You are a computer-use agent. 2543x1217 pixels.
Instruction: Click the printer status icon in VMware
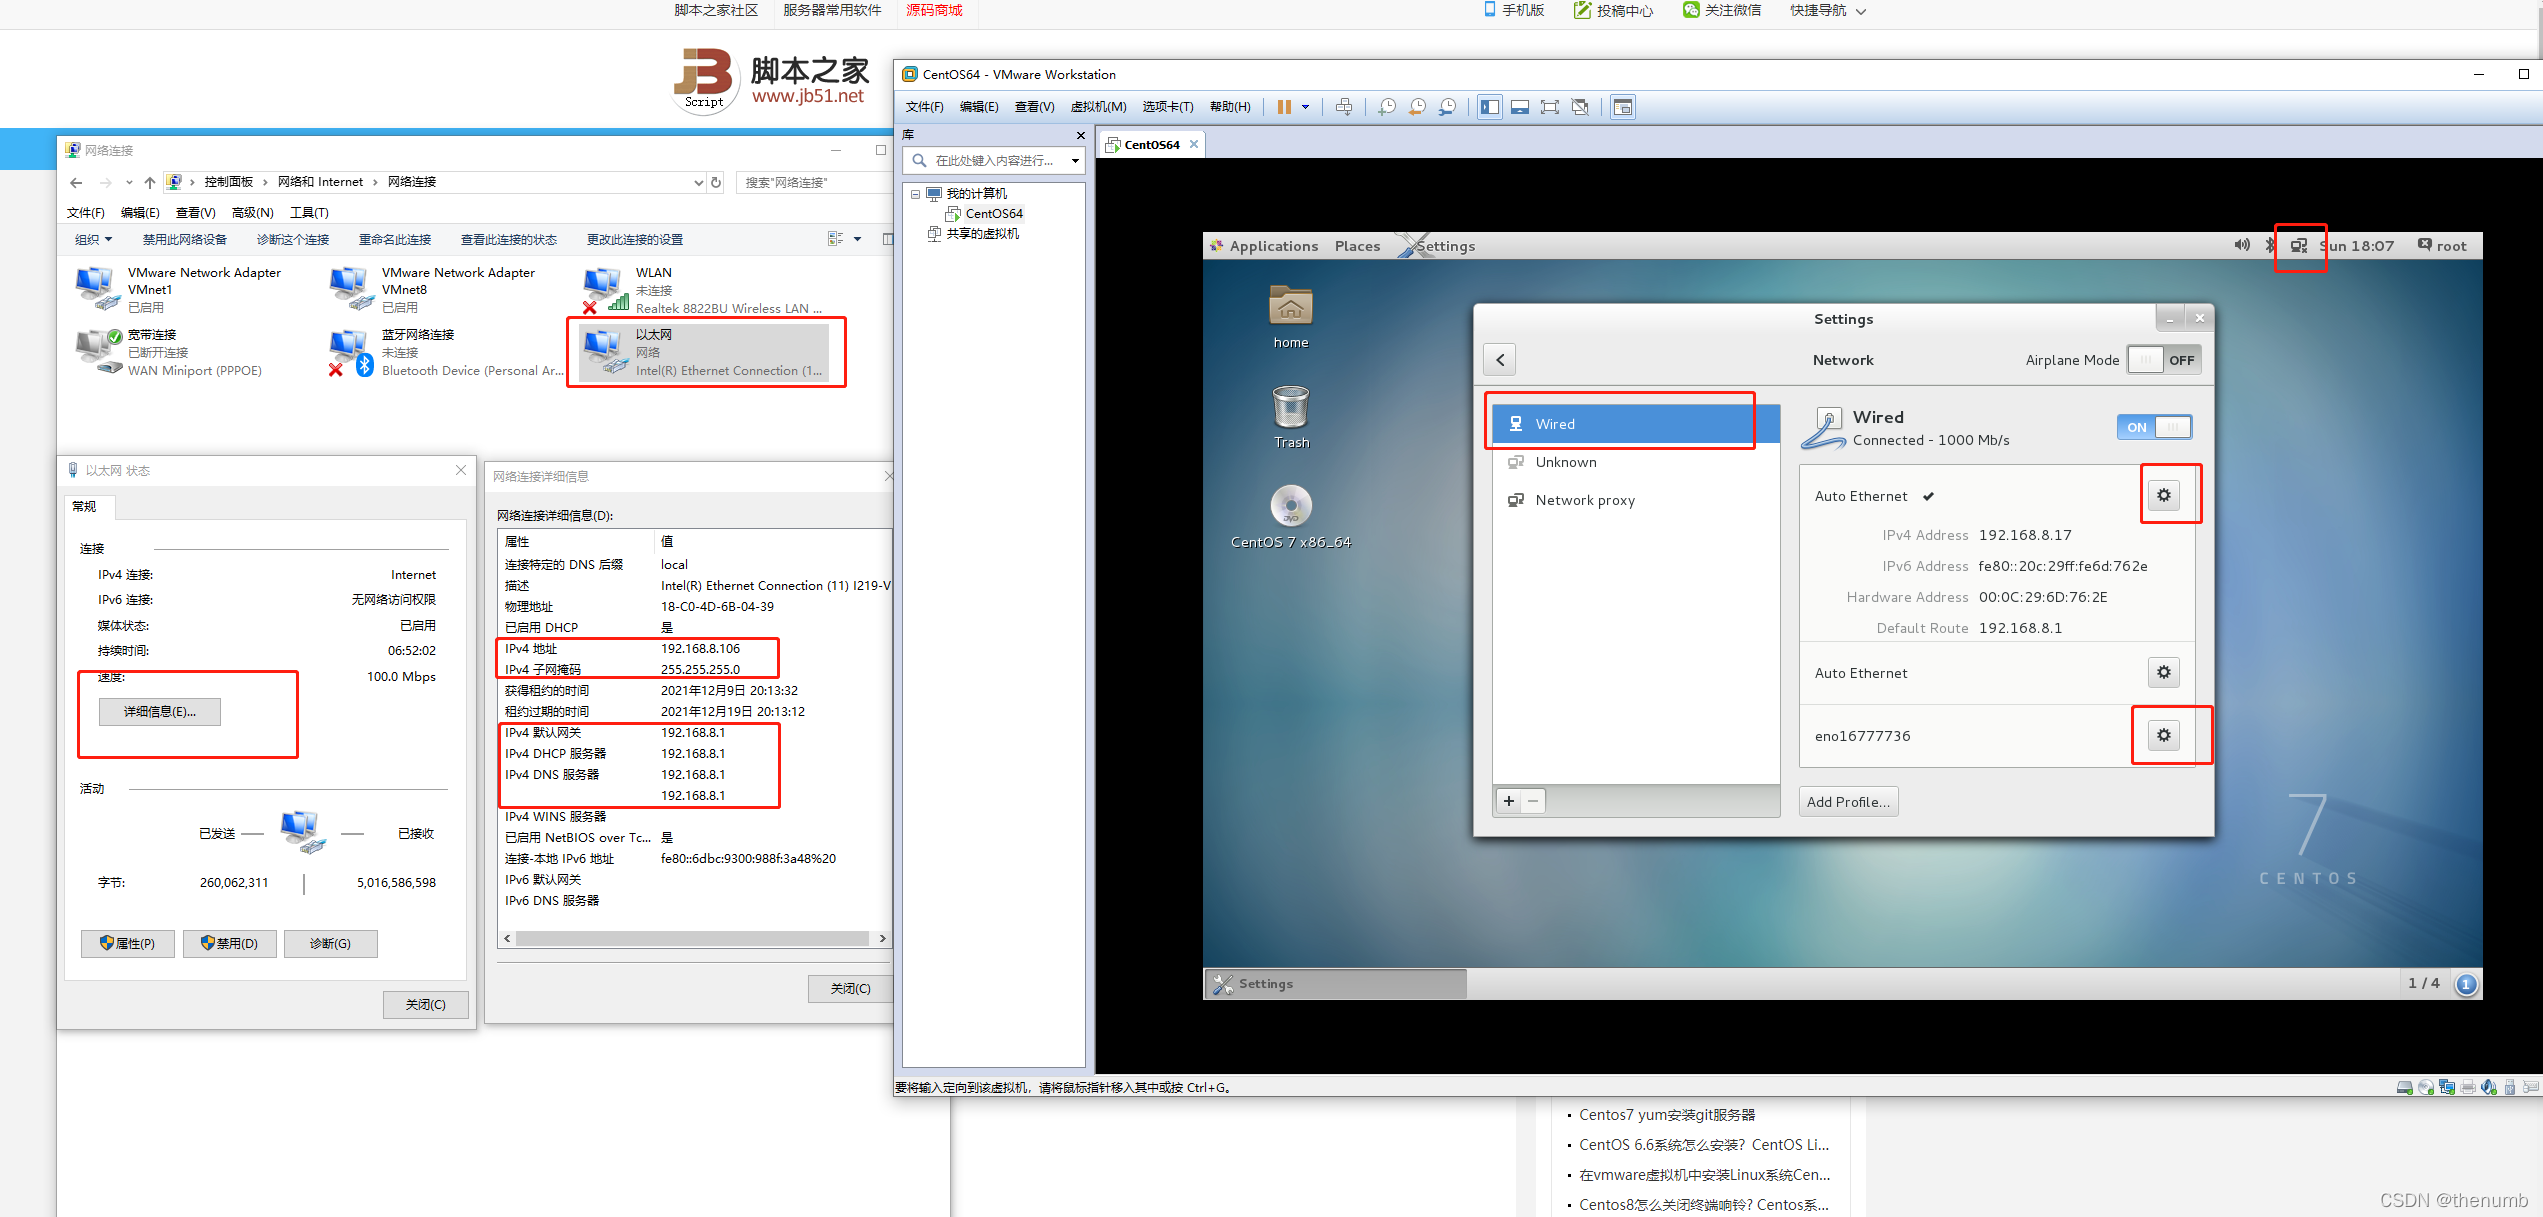tap(2468, 1087)
